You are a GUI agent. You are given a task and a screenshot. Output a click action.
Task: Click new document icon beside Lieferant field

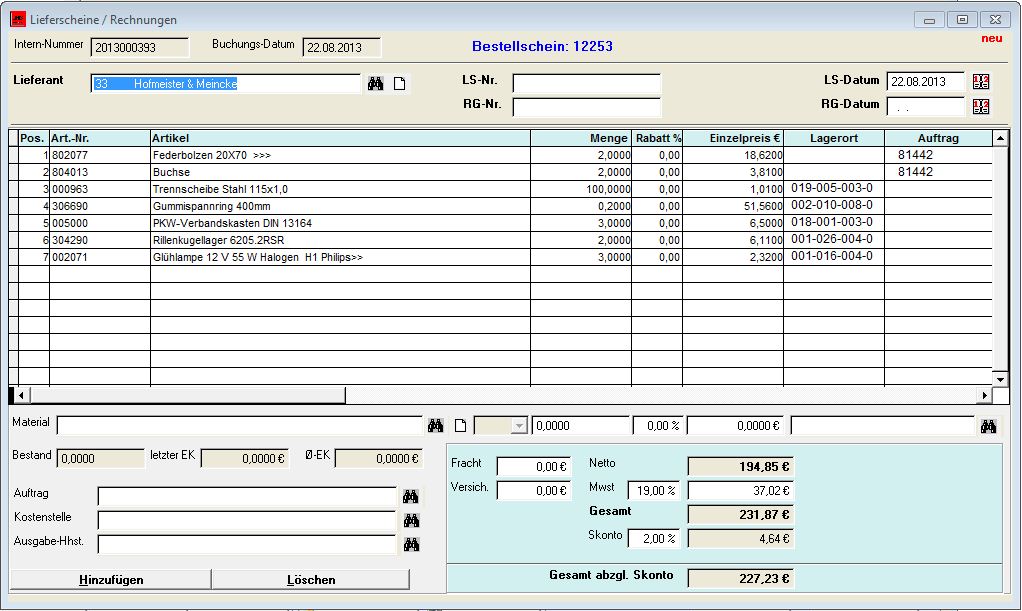point(399,84)
